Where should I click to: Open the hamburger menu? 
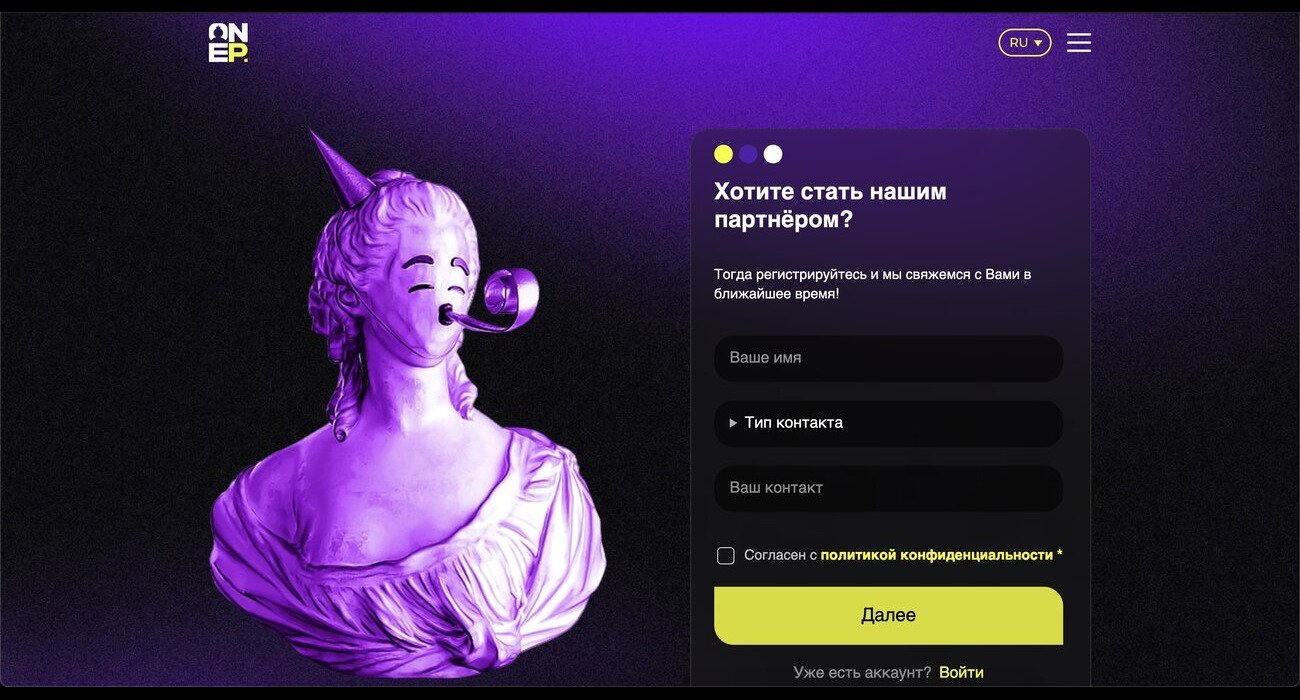coord(1078,42)
